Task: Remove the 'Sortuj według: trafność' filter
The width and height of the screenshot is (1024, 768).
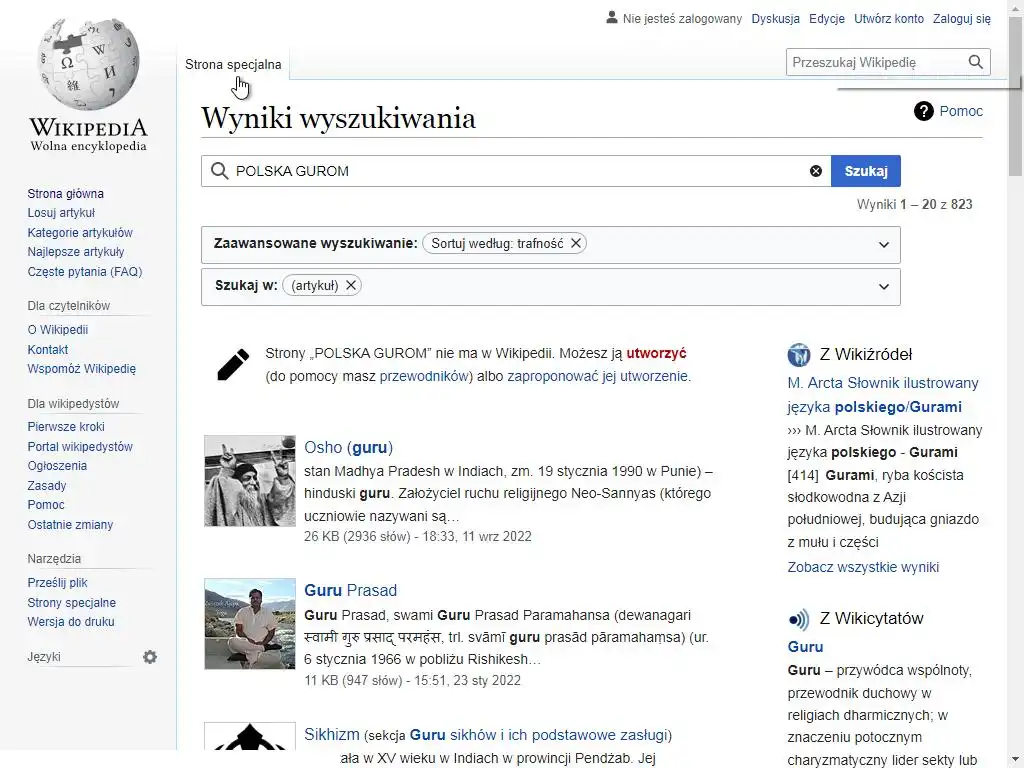Action: pos(575,243)
